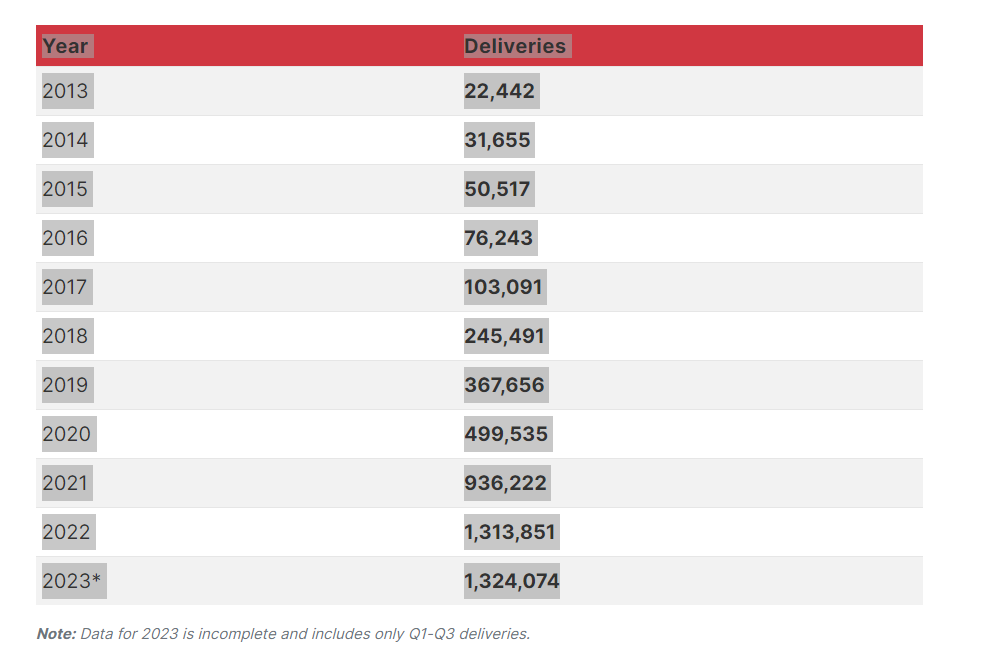Select the 2013 year cell
Viewport: 1006px width, 648px height.
pyautogui.click(x=67, y=91)
